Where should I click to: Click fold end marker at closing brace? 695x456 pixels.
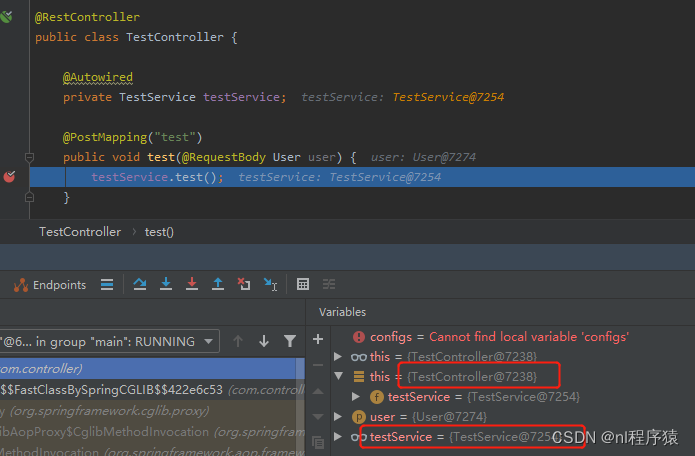pyautogui.click(x=29, y=197)
